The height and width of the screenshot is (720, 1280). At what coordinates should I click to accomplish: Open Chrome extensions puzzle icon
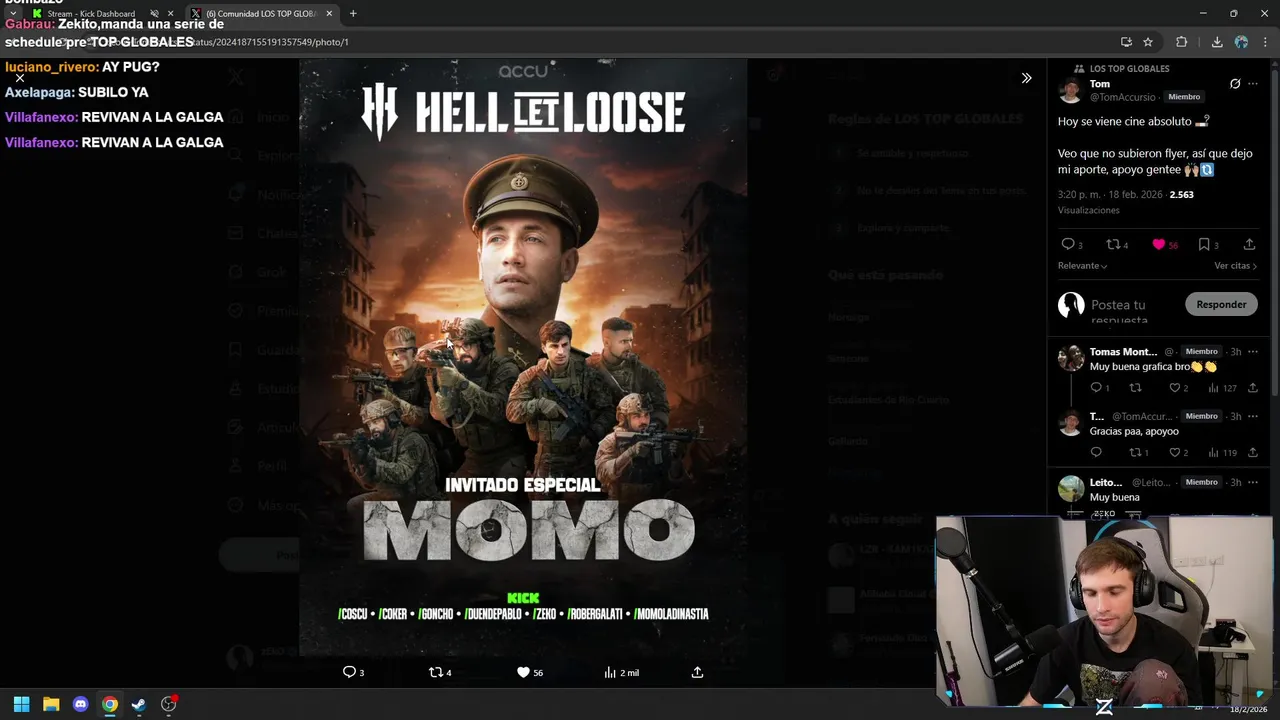[x=1182, y=42]
